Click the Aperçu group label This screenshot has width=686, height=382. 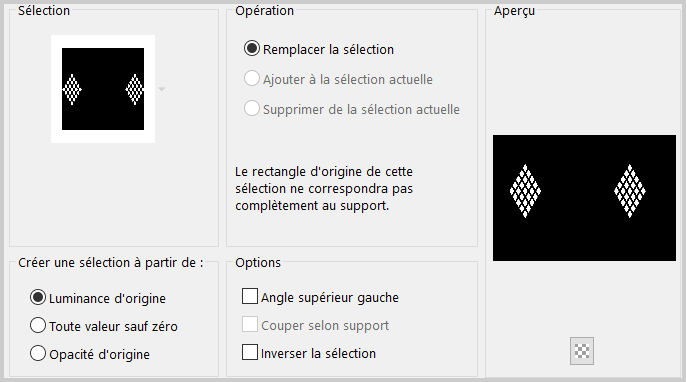514,11
